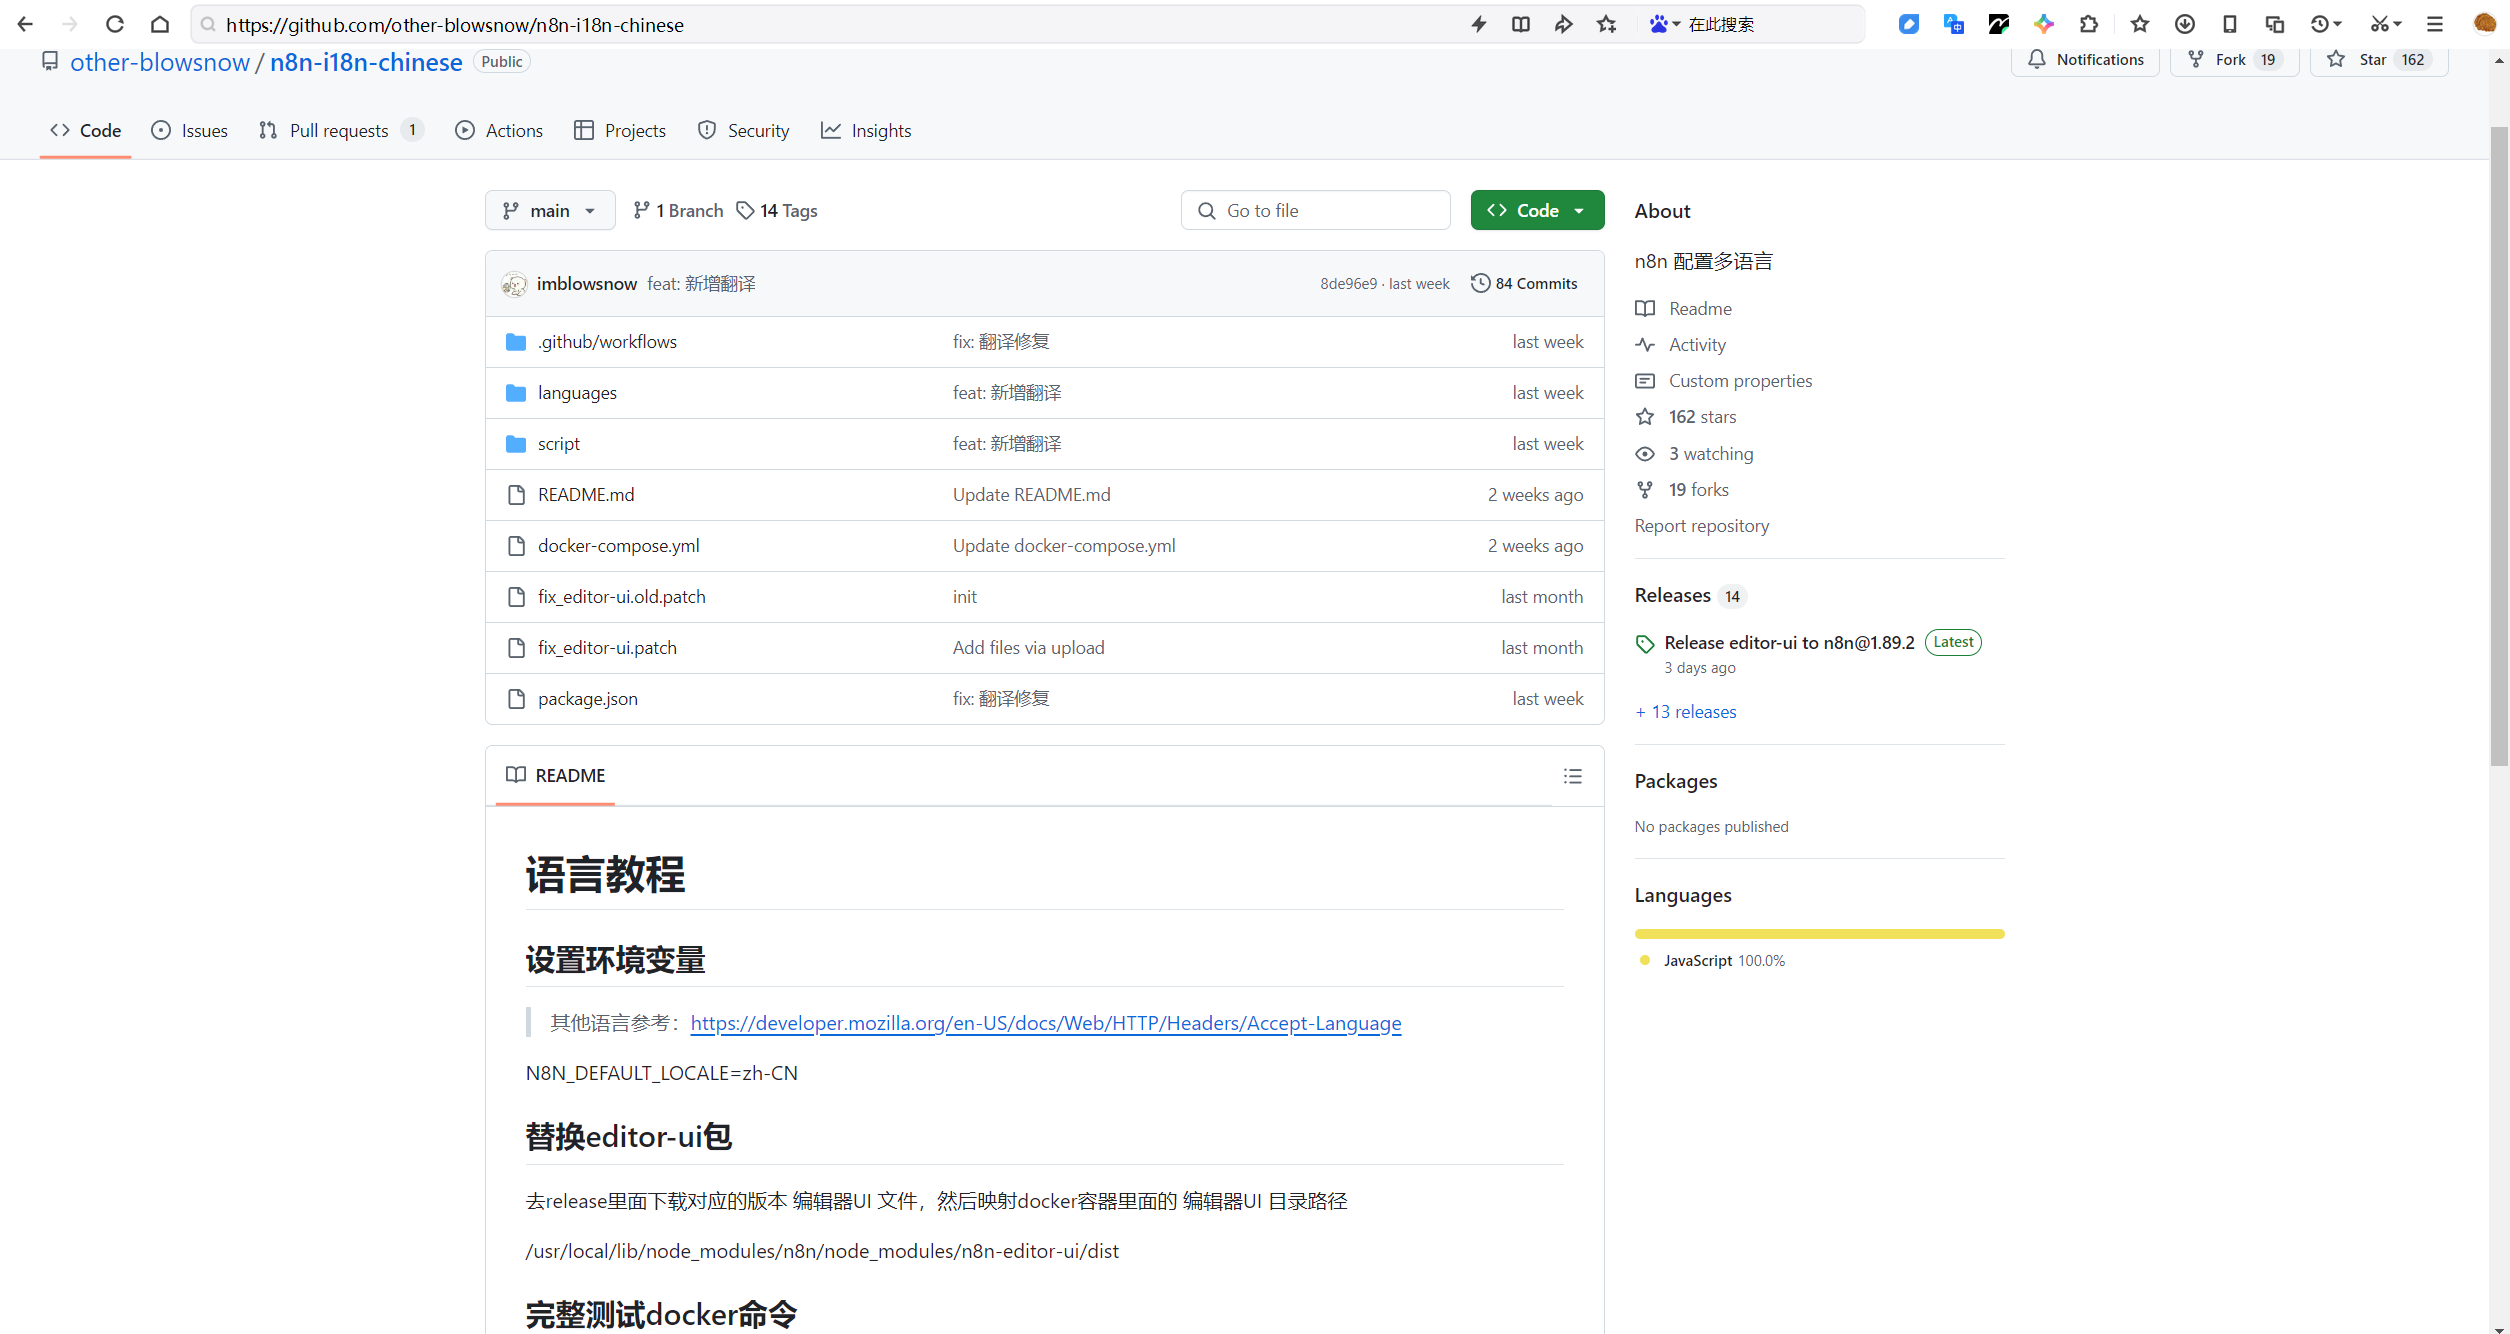
Task: Open n8n-i18n-chinese repository name link
Action: click(366, 62)
